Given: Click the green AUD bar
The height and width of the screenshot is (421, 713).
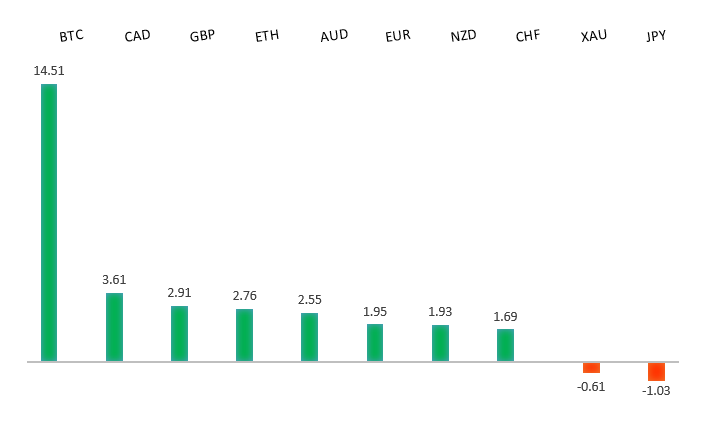Looking at the screenshot, I should (x=309, y=336).
